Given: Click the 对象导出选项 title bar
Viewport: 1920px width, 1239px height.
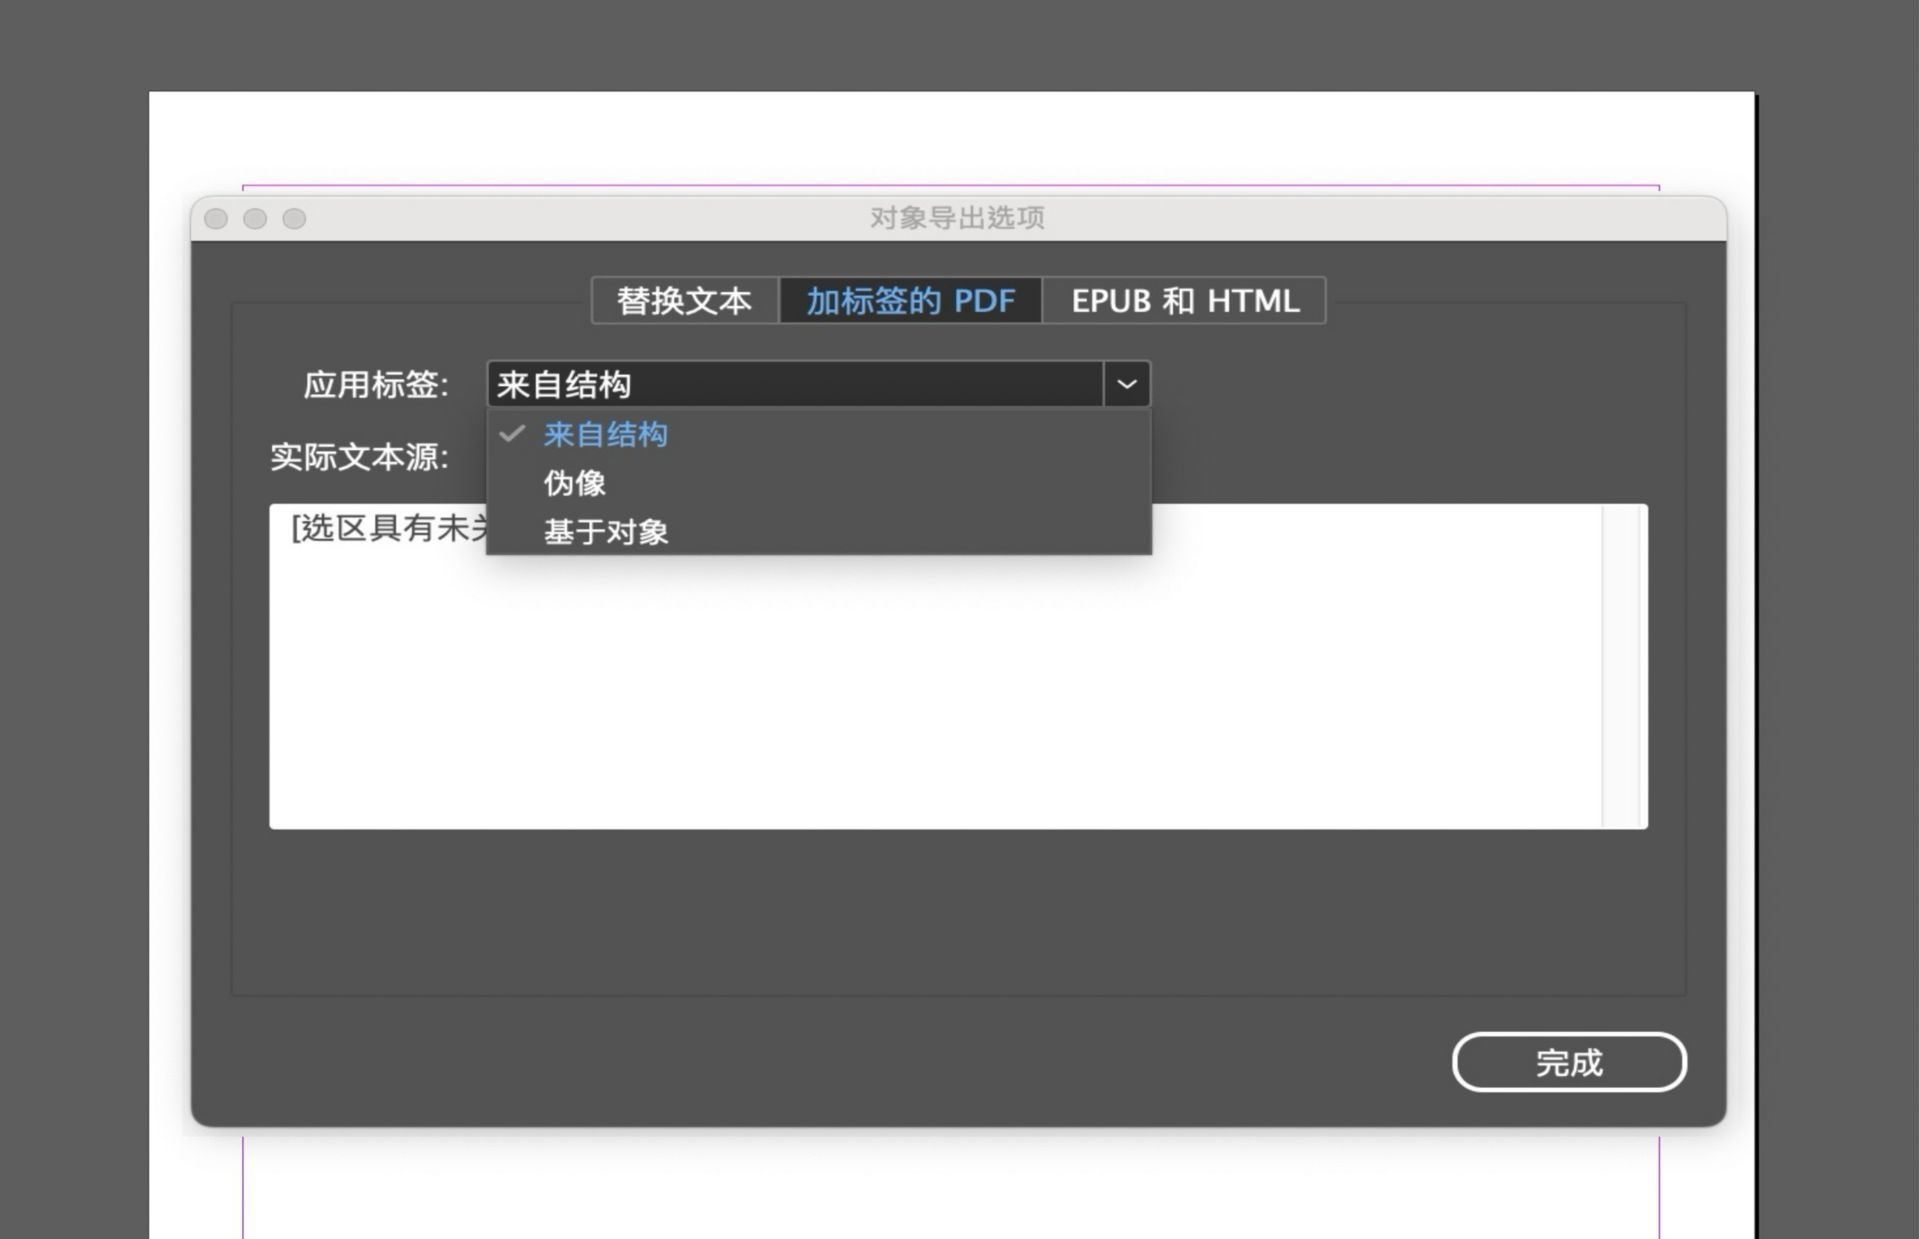Looking at the screenshot, I should coord(957,218).
